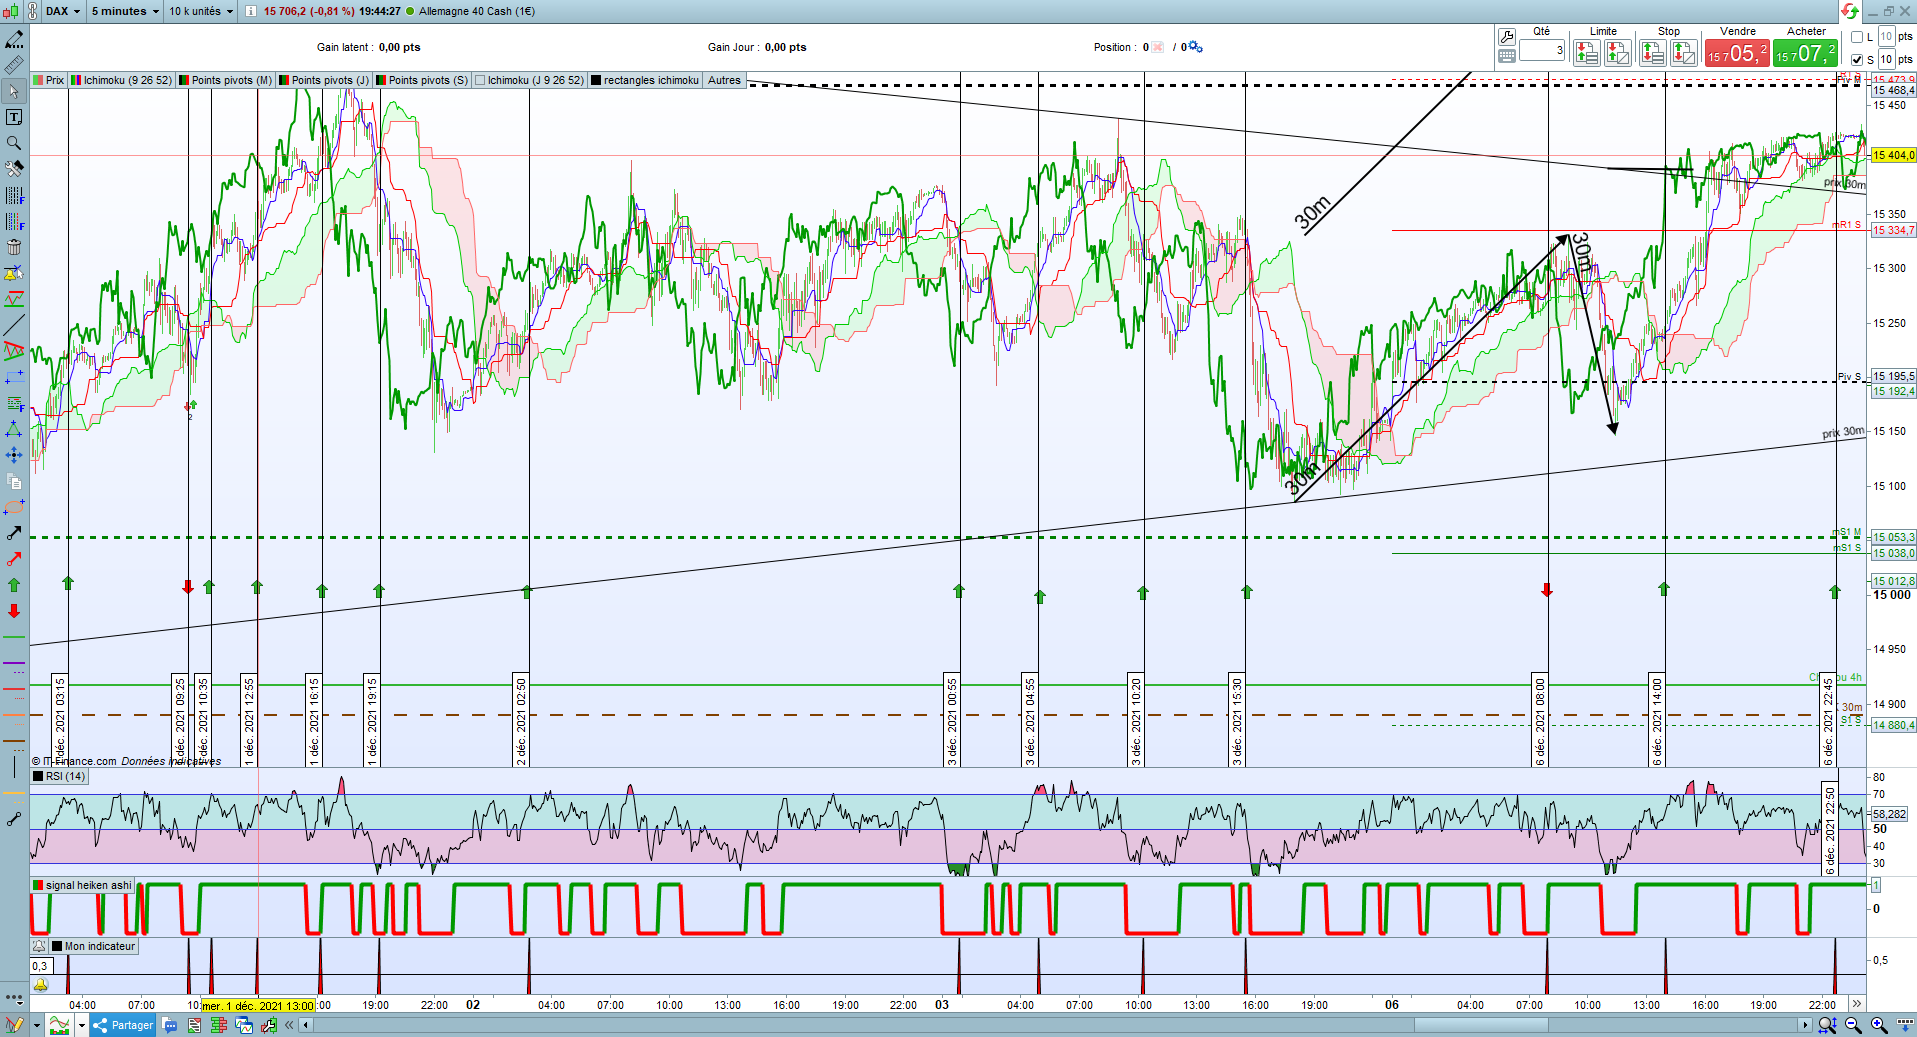
Task: Select the diagonal line drawing tool
Action: pyautogui.click(x=14, y=325)
